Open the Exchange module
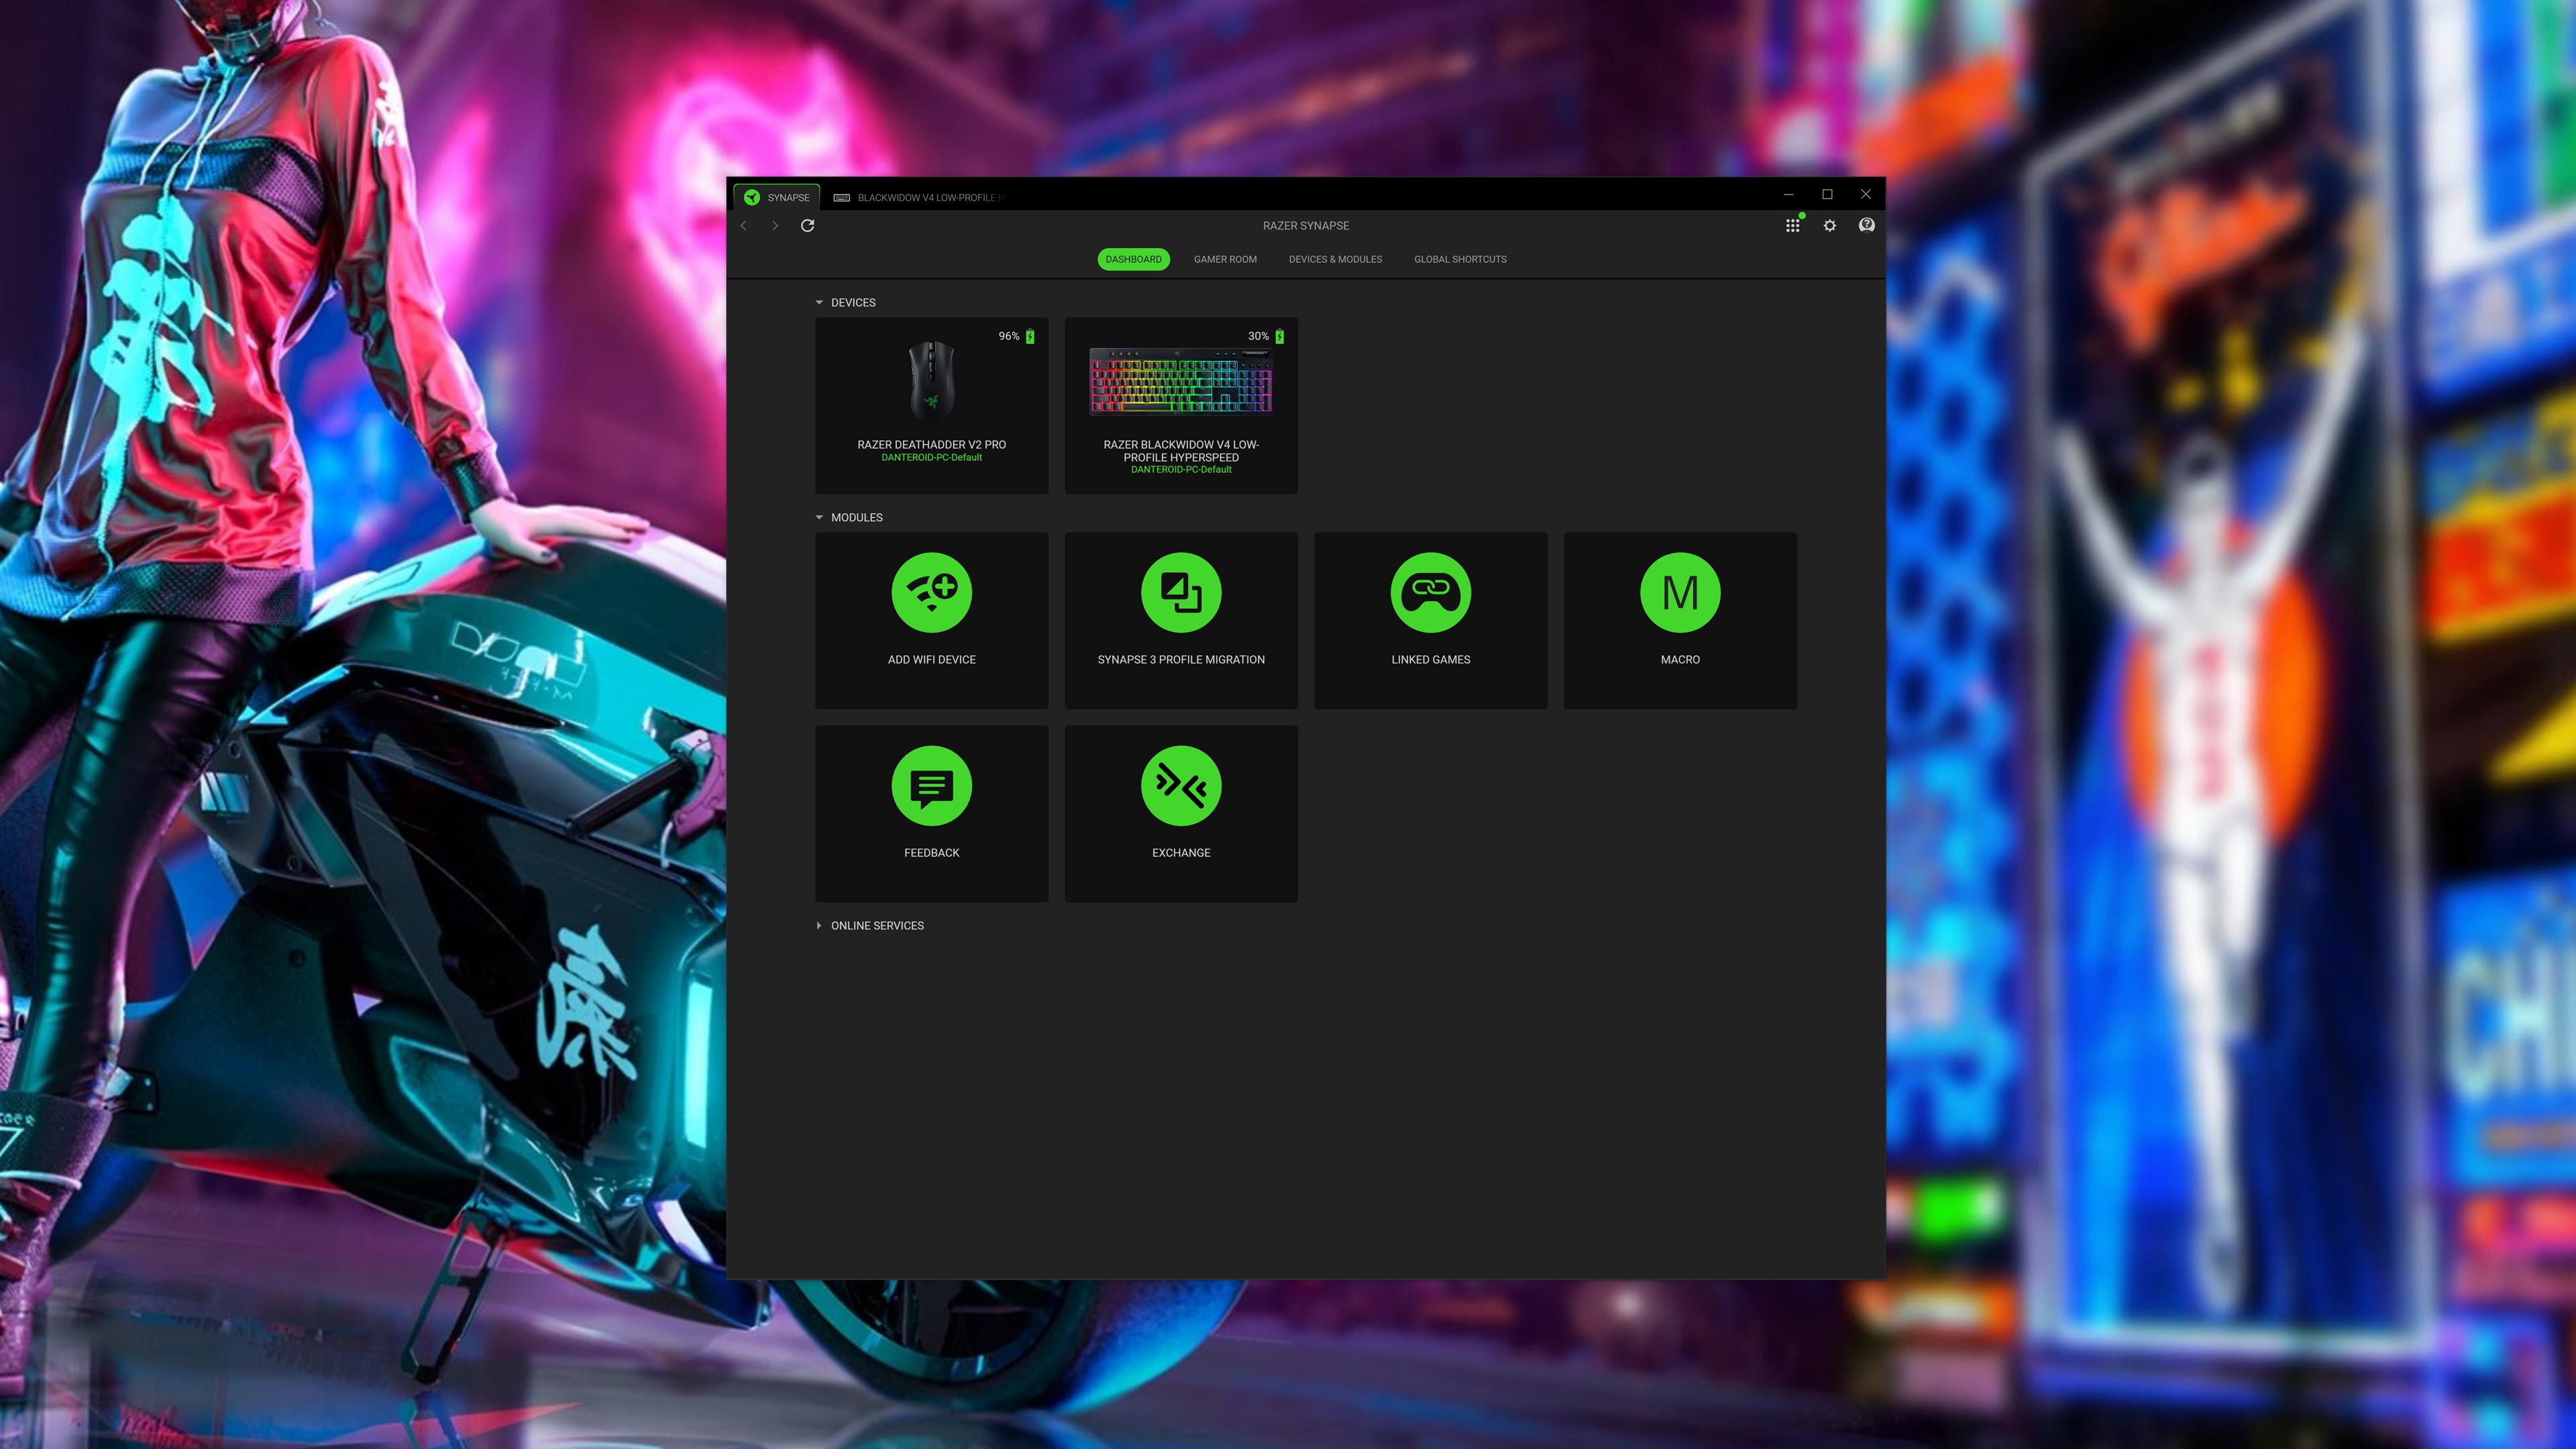Viewport: 2576px width, 1449px height. click(x=1181, y=812)
